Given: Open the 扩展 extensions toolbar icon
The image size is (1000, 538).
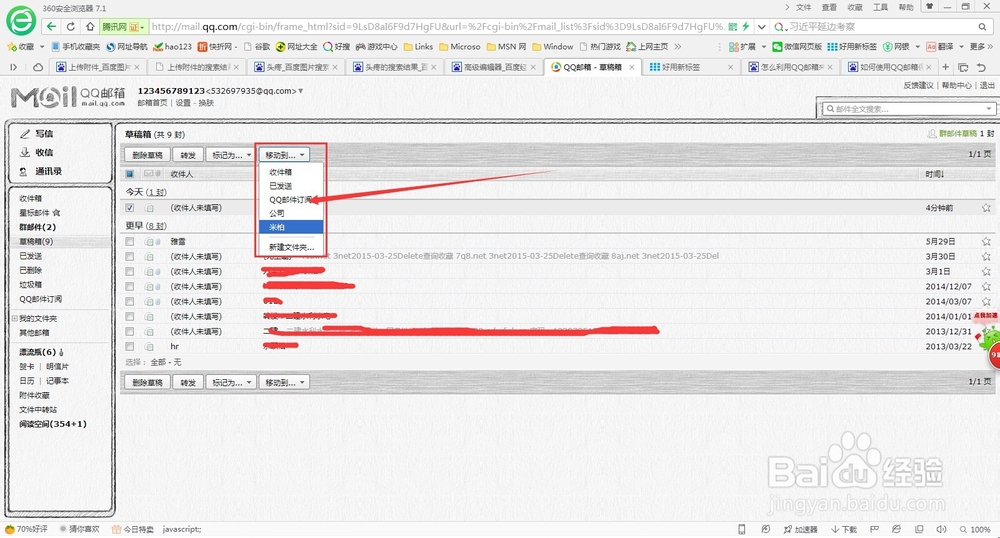Looking at the screenshot, I should 733,47.
